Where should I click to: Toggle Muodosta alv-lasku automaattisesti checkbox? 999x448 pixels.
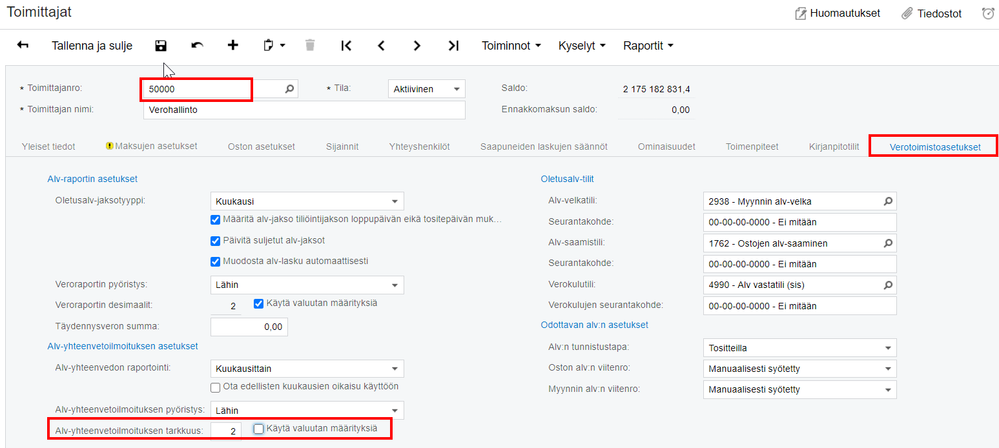215,261
